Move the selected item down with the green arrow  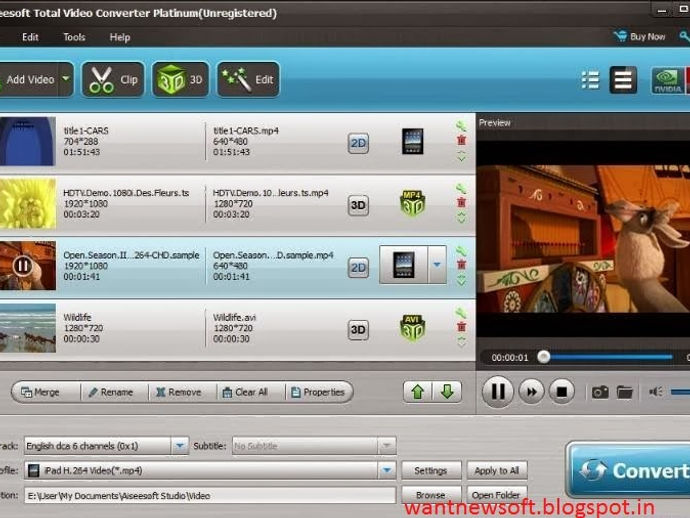pyautogui.click(x=447, y=391)
